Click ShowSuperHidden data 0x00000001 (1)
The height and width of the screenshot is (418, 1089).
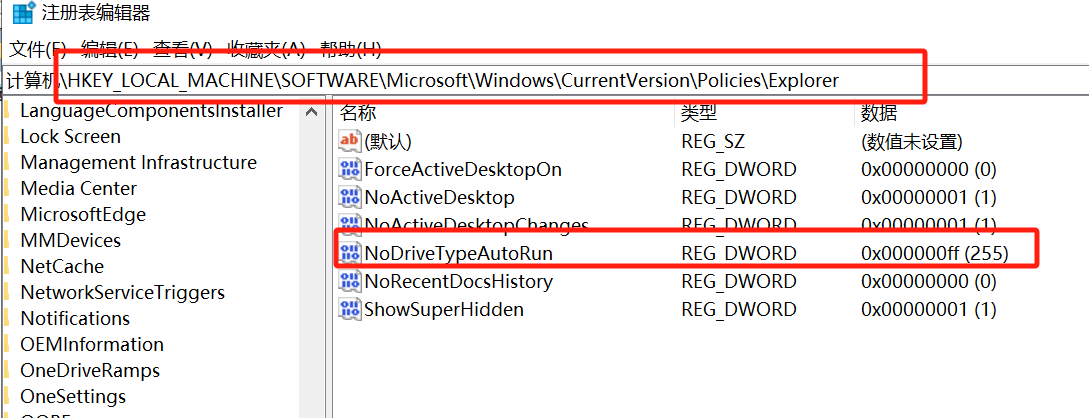[x=929, y=309]
